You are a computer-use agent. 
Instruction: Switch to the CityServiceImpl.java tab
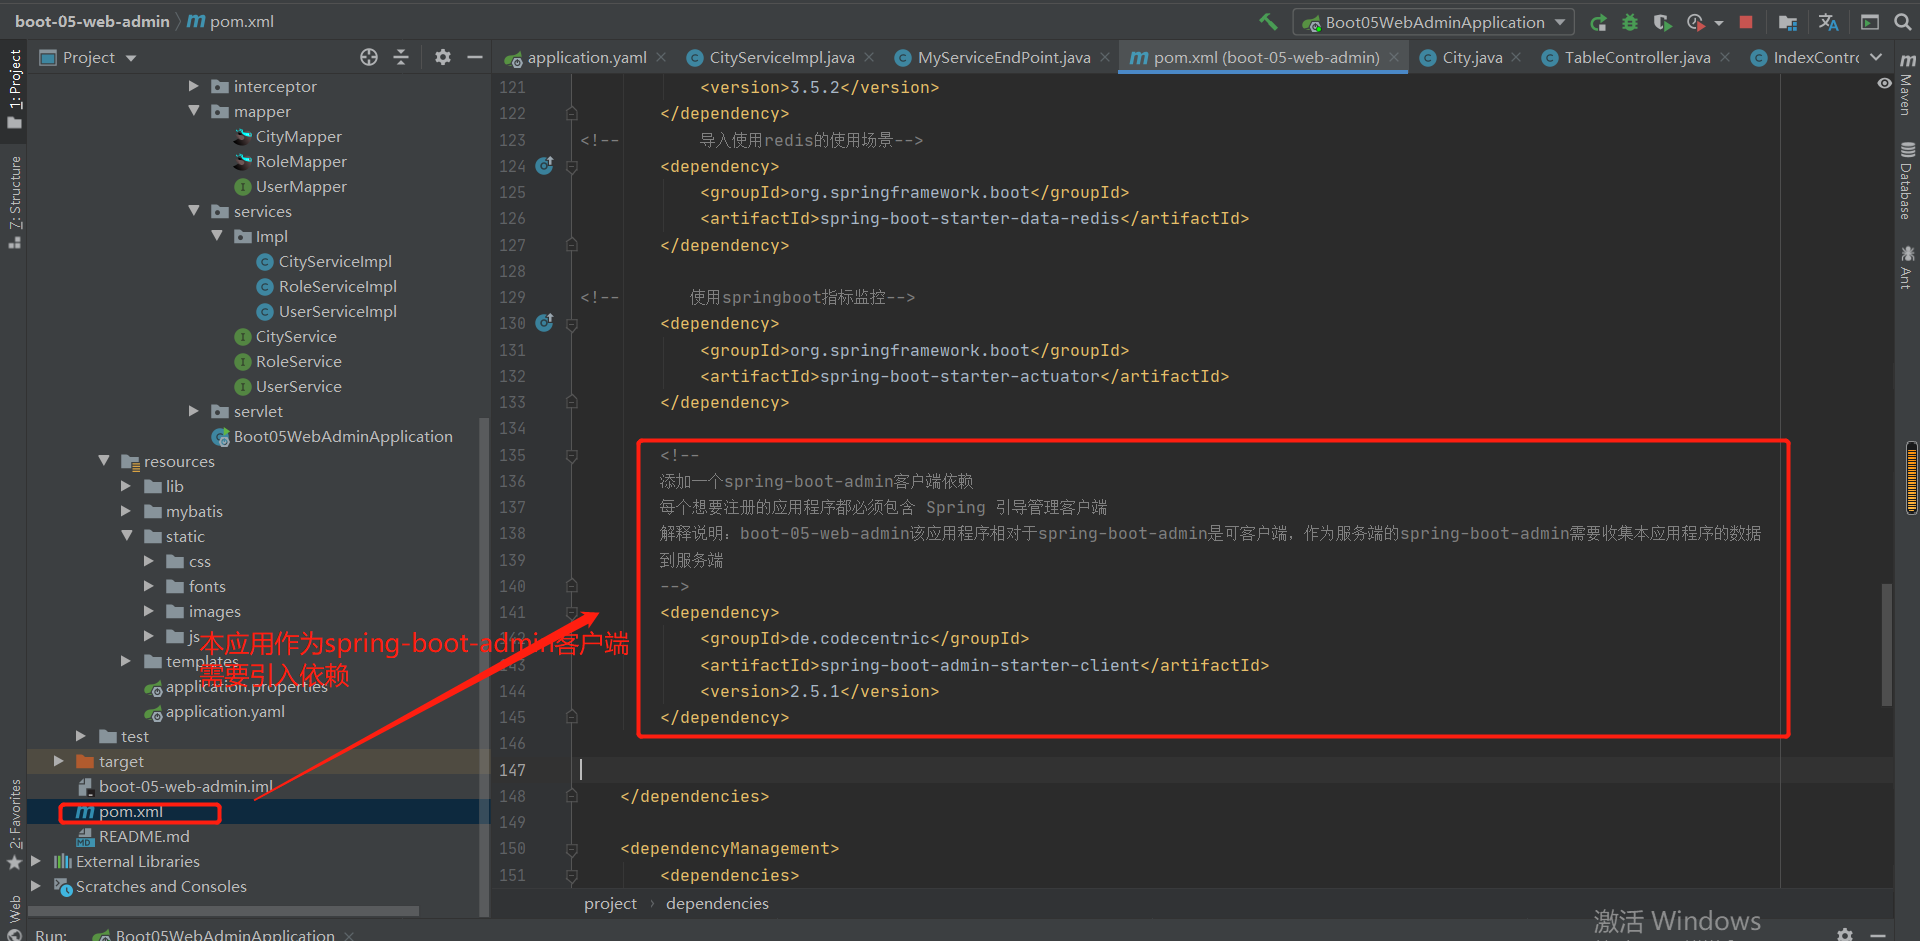click(x=781, y=57)
